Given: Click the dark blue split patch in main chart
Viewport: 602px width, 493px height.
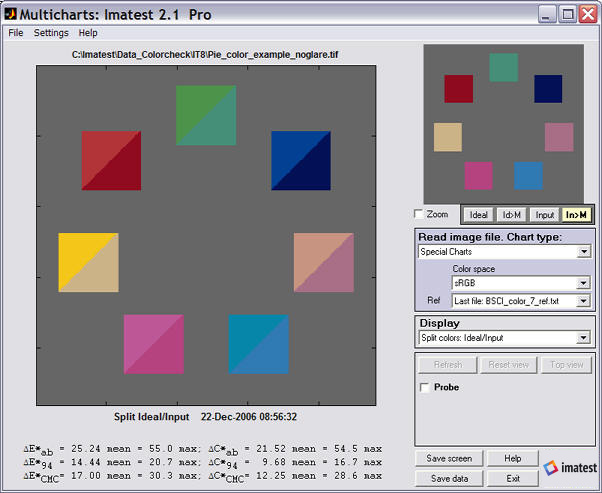Looking at the screenshot, I should (x=301, y=160).
